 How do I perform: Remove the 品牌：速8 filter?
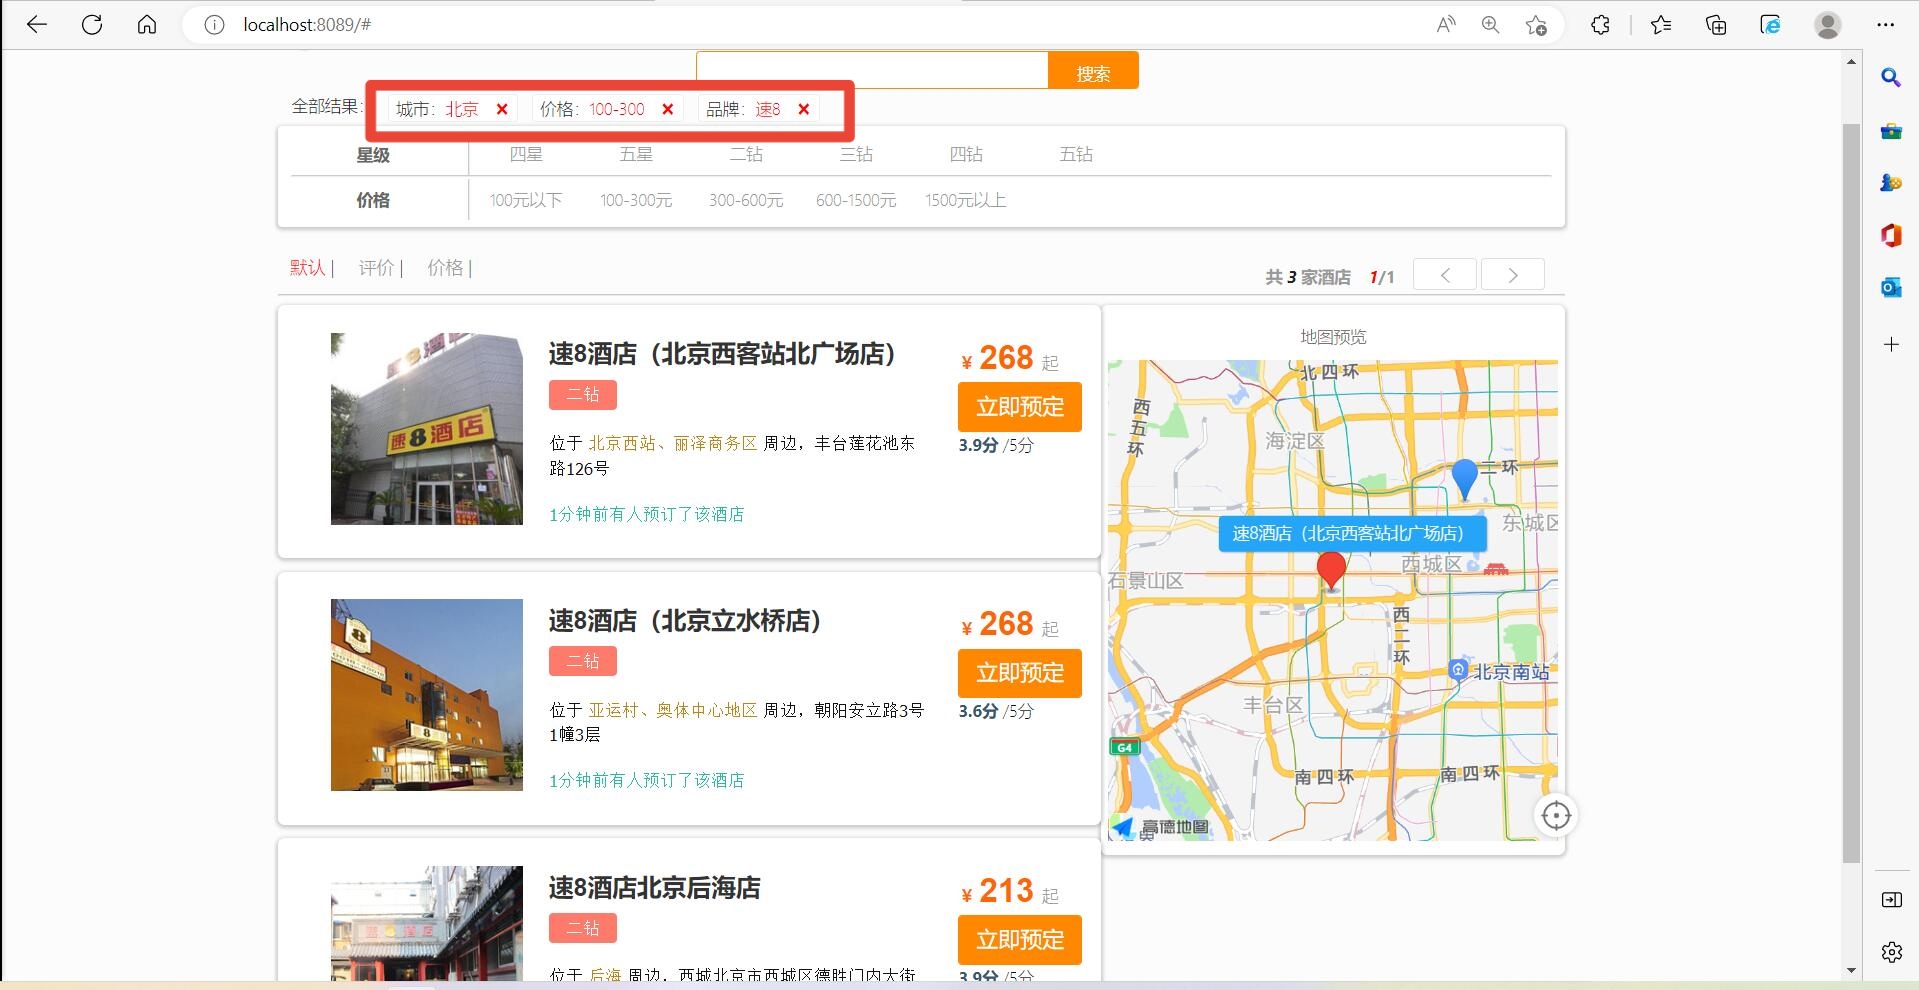coord(803,109)
